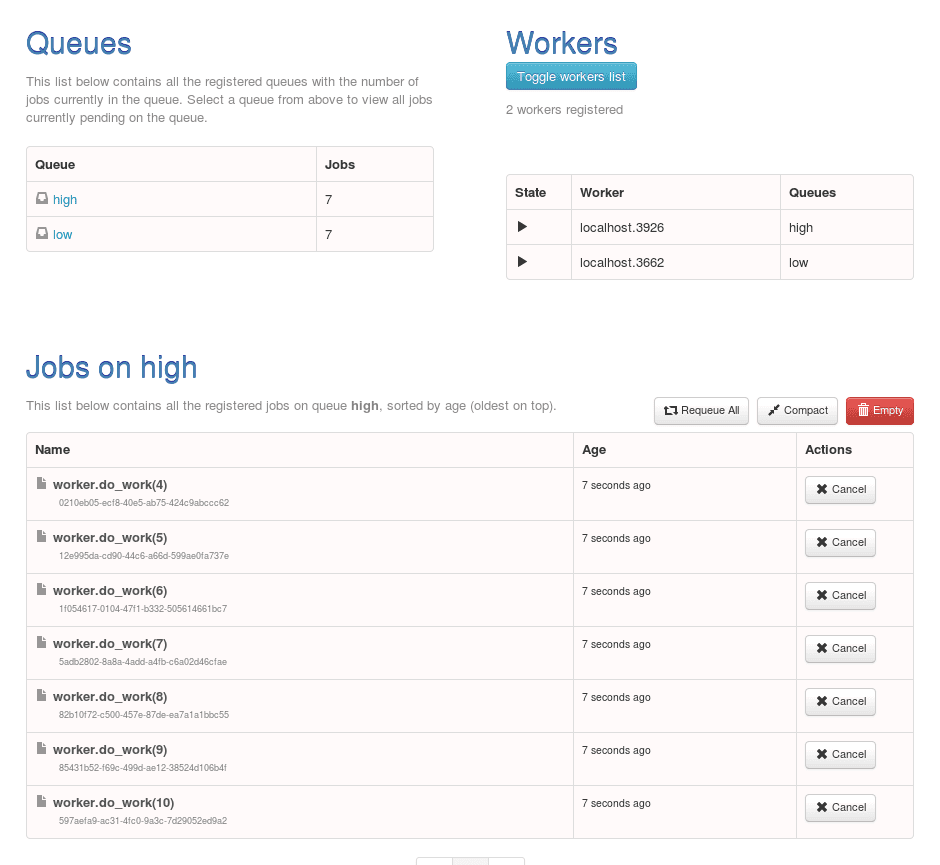940x865 pixels.
Task: Click jobs count for the high queue
Action: coord(329,200)
